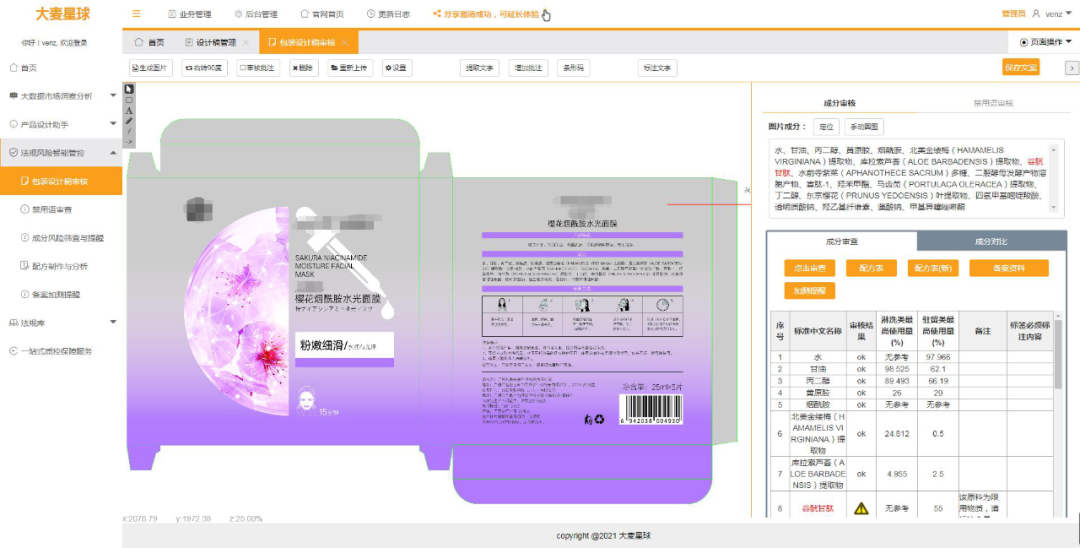Select 包装设计稿审核 sidebar item
The height and width of the screenshot is (548, 1080).
[x=61, y=181]
